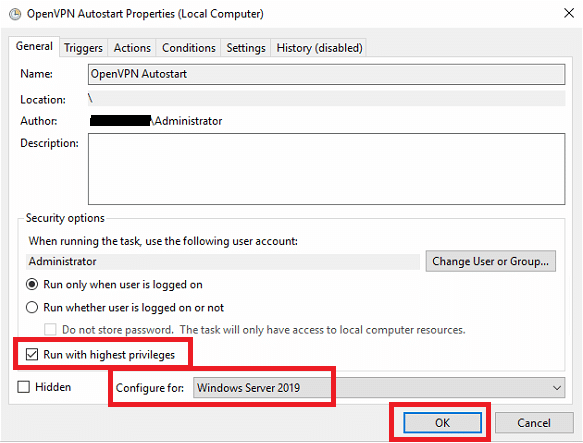This screenshot has height=443, width=583.
Task: Switch to the Triggers tab
Action: 83,48
